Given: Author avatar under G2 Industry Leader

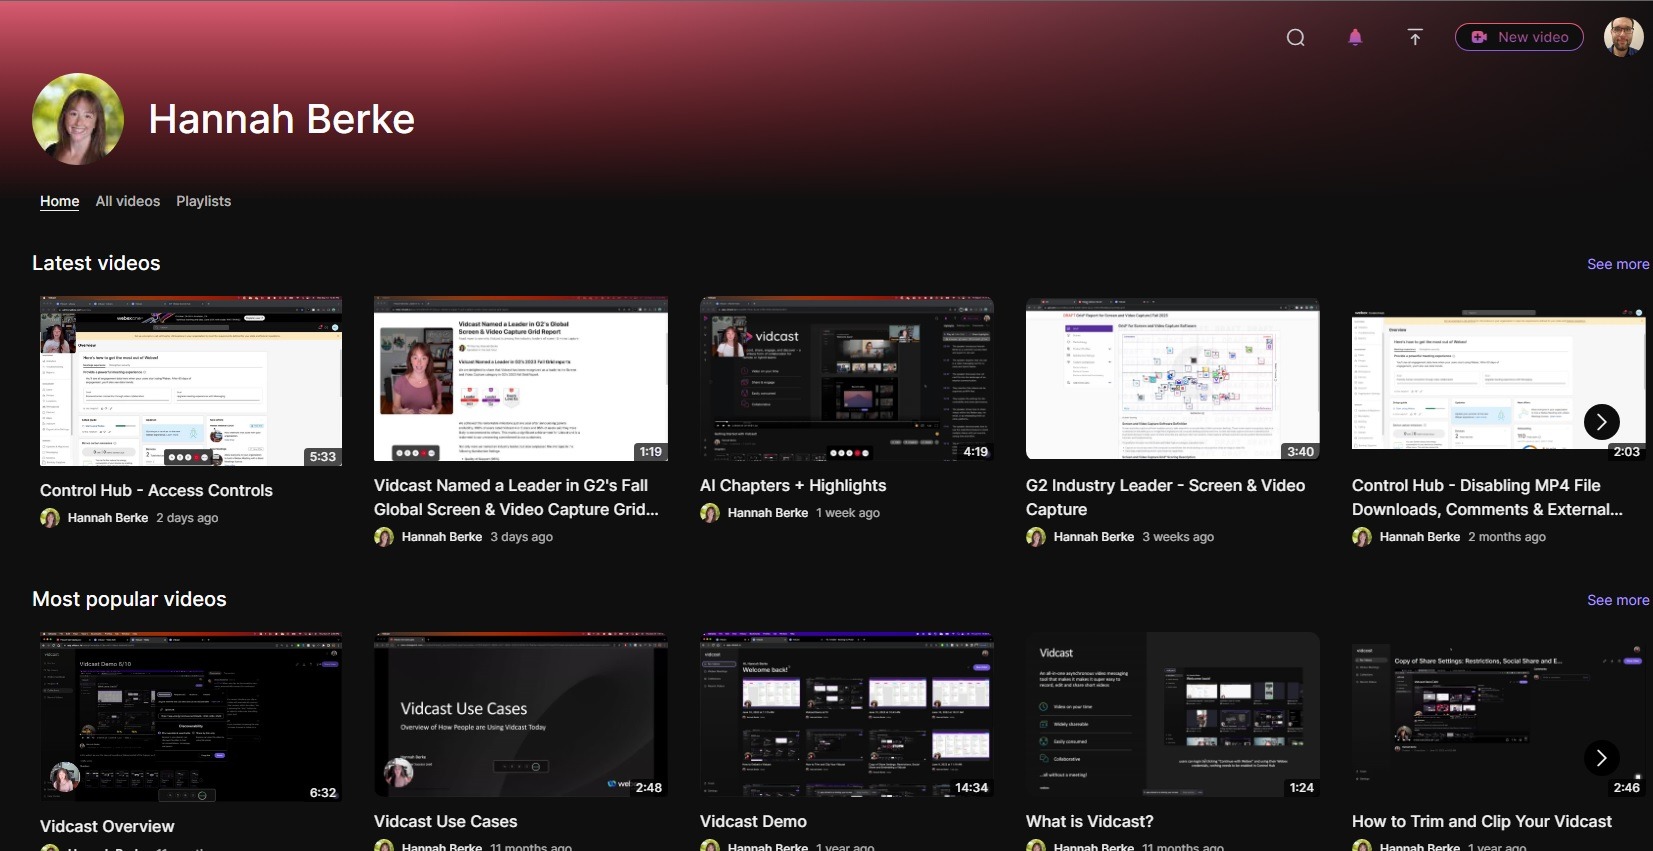Looking at the screenshot, I should (1036, 537).
